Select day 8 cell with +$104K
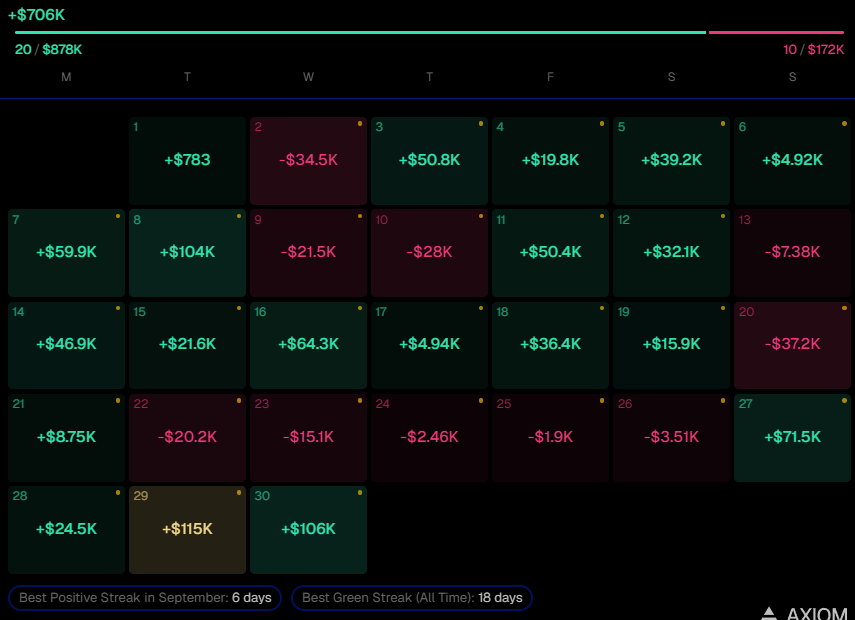This screenshot has width=855, height=620. (x=188, y=253)
